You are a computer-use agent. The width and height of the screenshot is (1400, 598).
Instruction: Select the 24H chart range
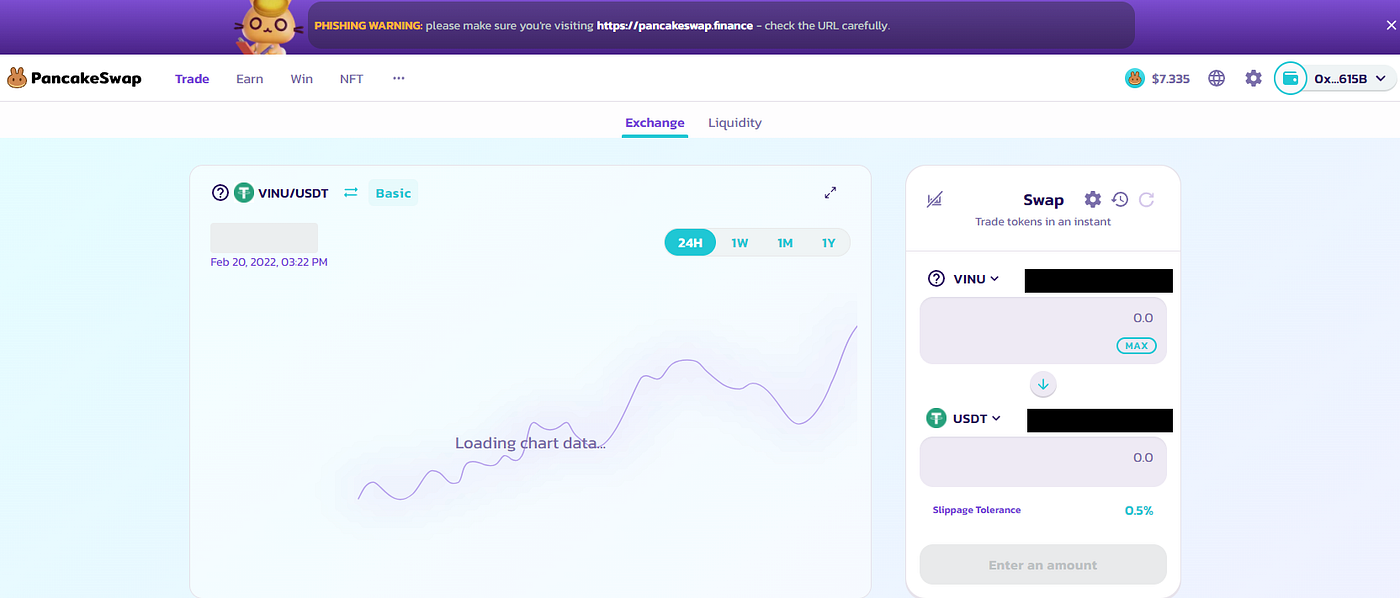690,243
